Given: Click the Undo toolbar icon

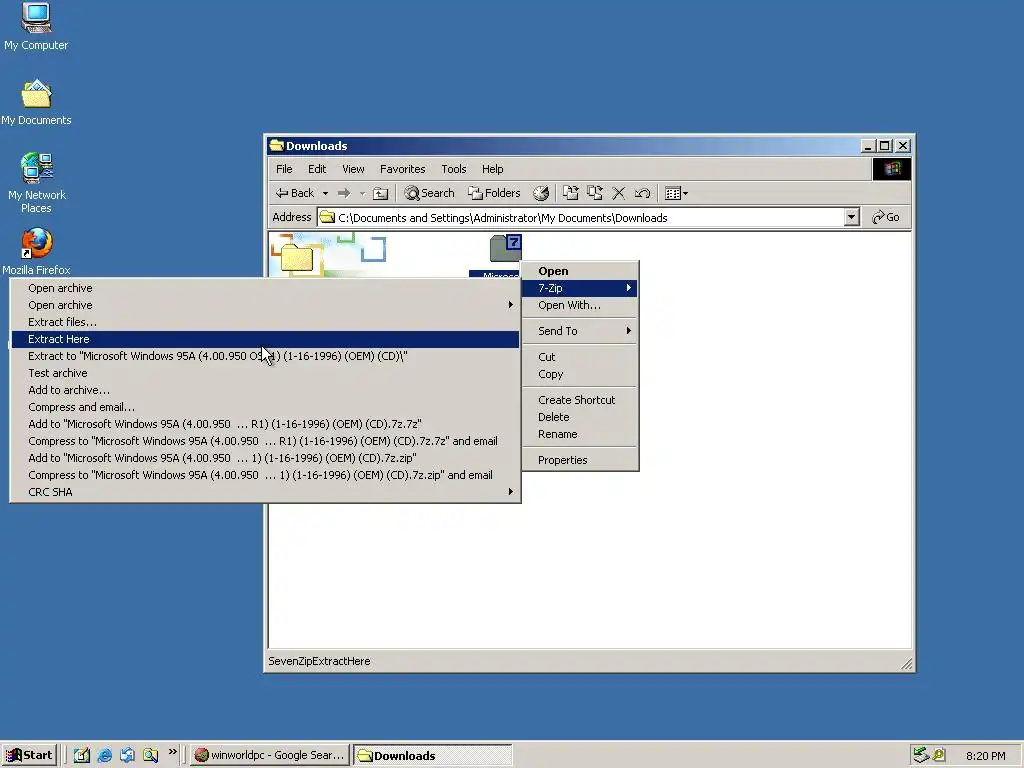Looking at the screenshot, I should pyautogui.click(x=643, y=193).
